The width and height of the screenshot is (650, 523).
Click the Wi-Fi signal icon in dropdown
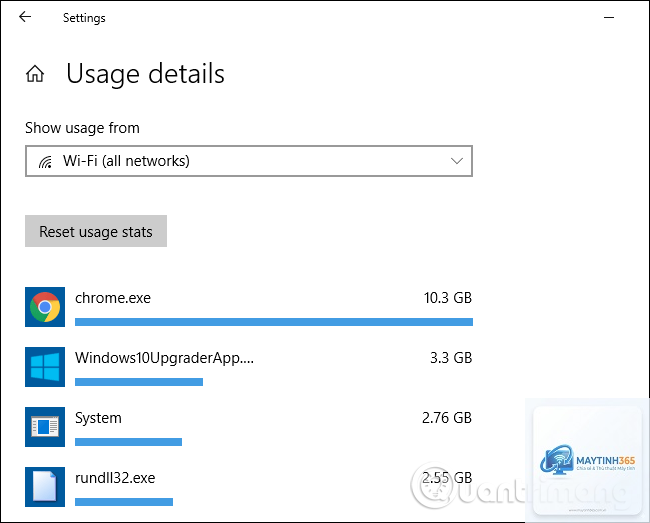(45, 162)
